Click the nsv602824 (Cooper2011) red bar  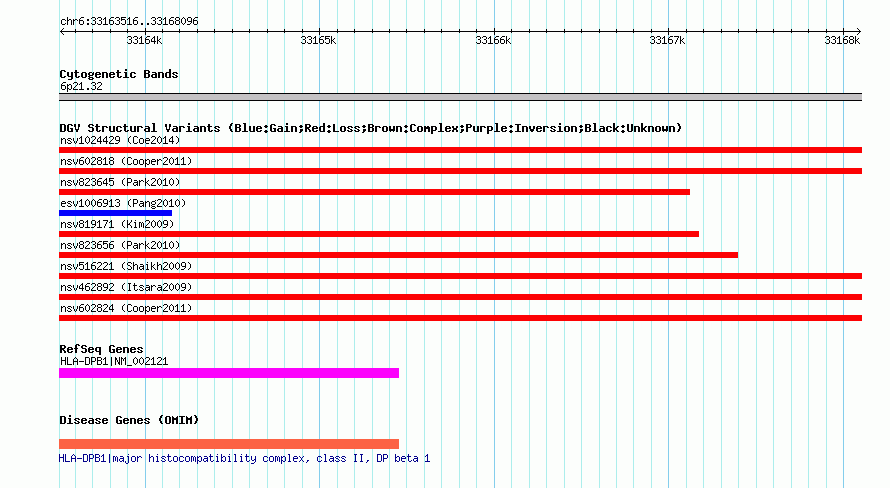pyautogui.click(x=460, y=318)
